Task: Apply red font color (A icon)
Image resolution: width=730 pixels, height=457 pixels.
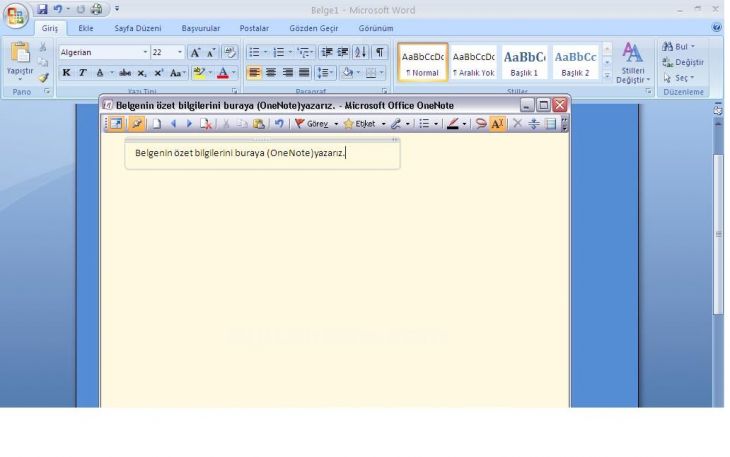Action: pyautogui.click(x=223, y=73)
